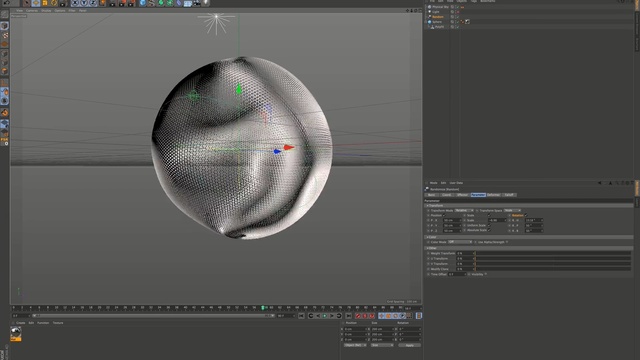The image size is (640, 360).
Task: Toggle the Position checkbox in Transform
Action: click(444, 215)
